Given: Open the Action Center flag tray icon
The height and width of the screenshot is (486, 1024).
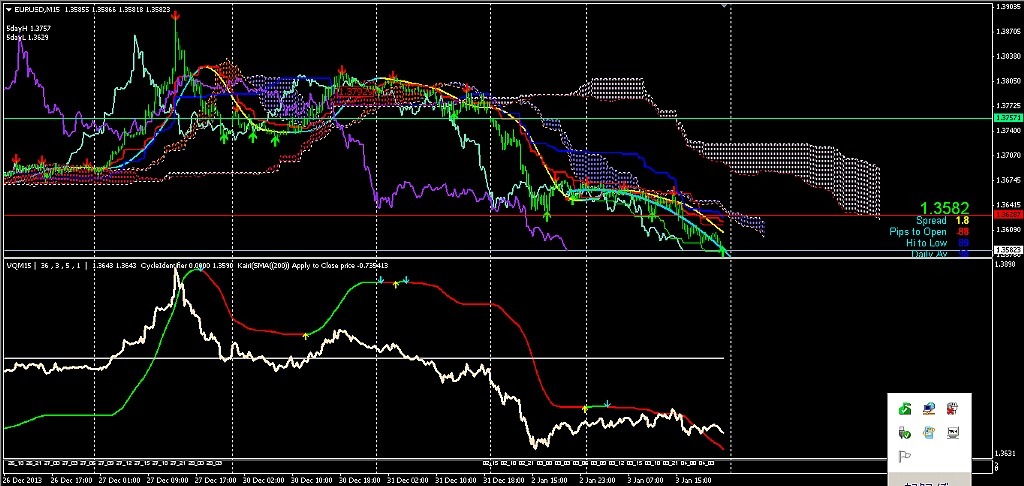Looking at the screenshot, I should tap(904, 456).
